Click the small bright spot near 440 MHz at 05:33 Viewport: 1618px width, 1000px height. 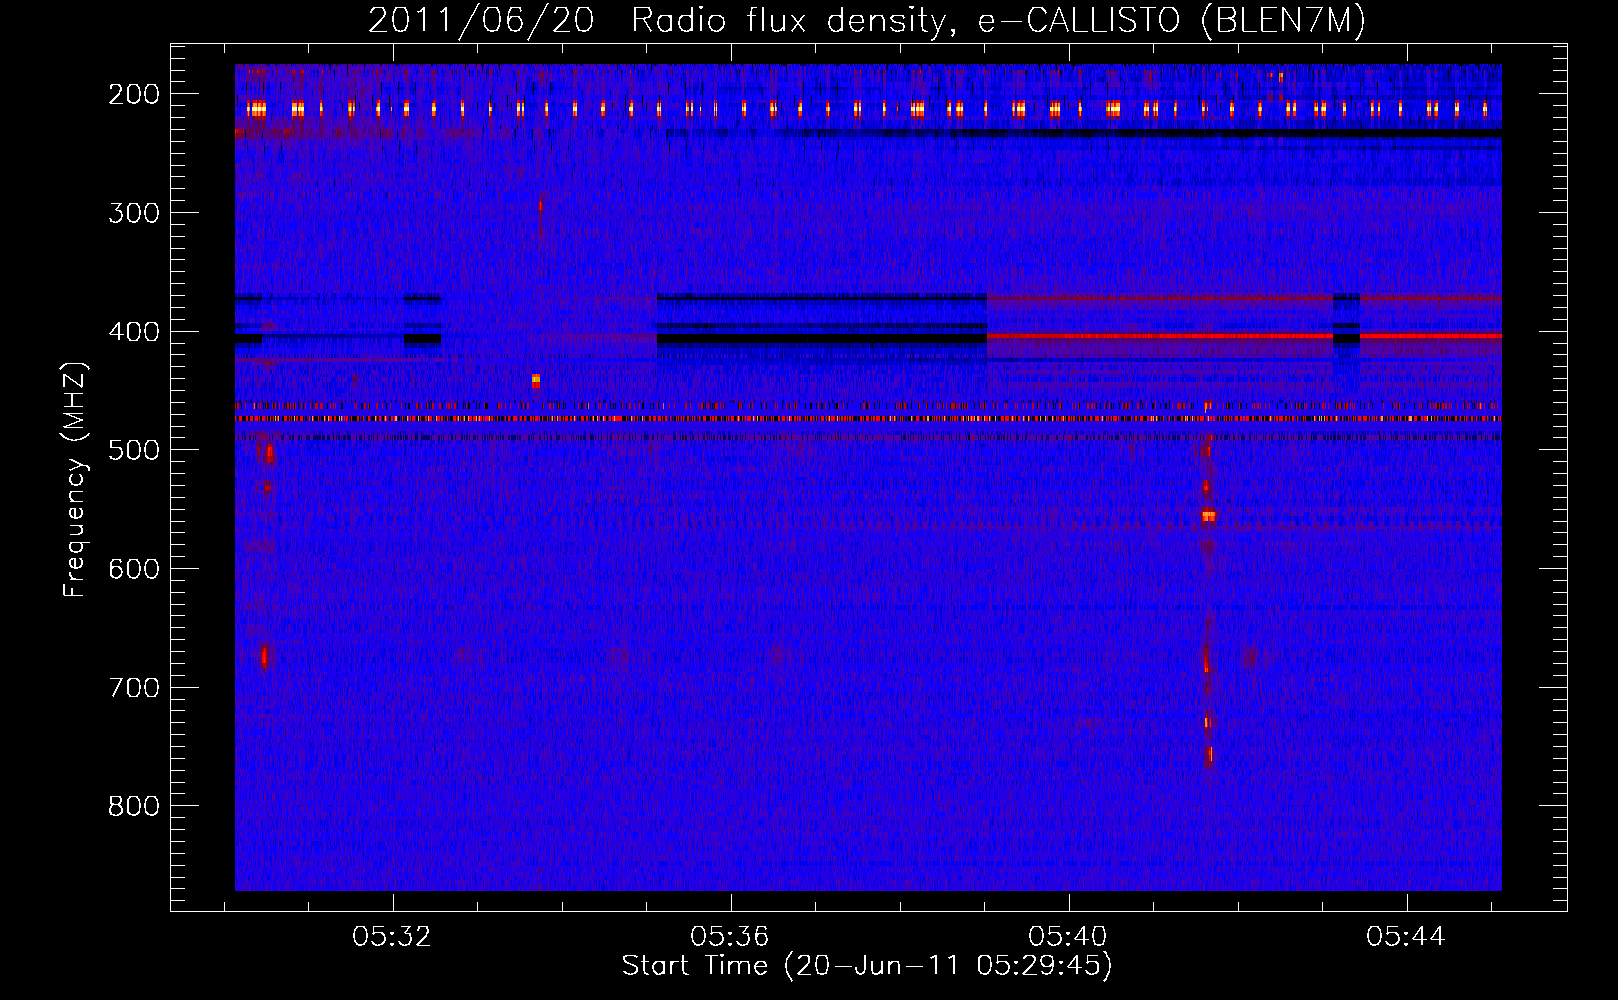coord(536,381)
